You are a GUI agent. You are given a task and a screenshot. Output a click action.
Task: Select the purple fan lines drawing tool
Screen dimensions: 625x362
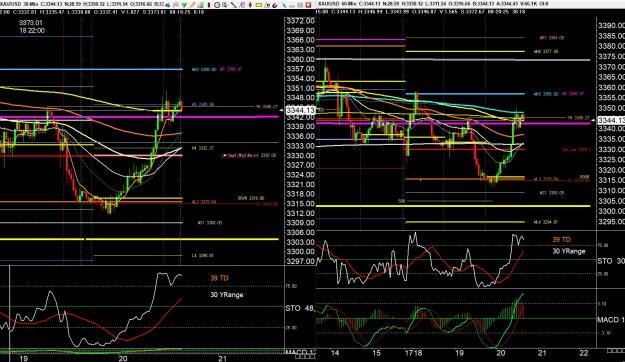[242, 5]
